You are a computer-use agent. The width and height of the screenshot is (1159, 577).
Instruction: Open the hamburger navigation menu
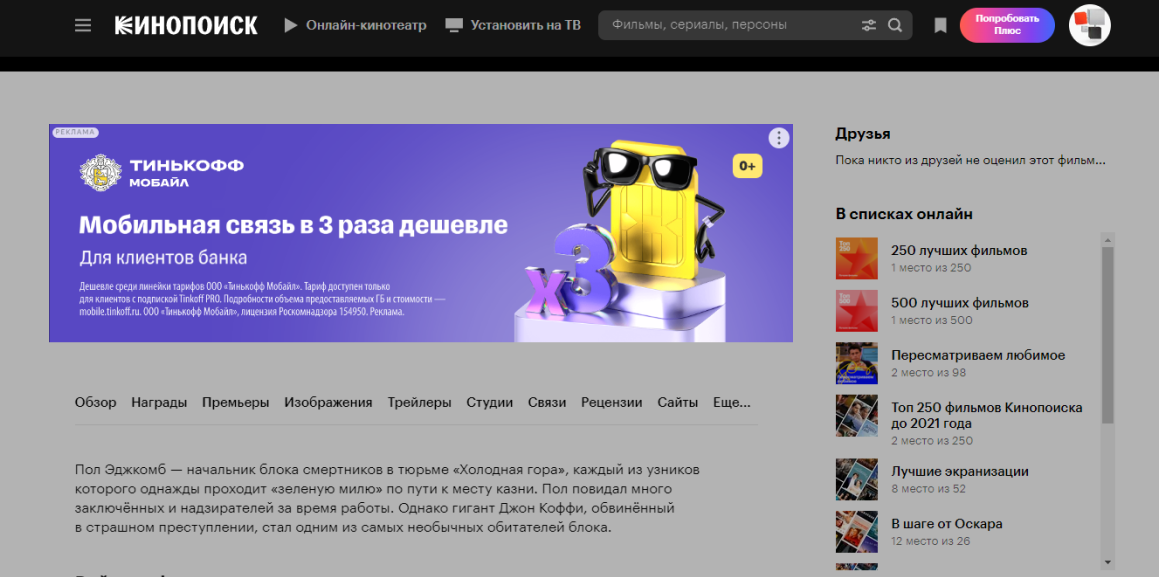tap(83, 25)
